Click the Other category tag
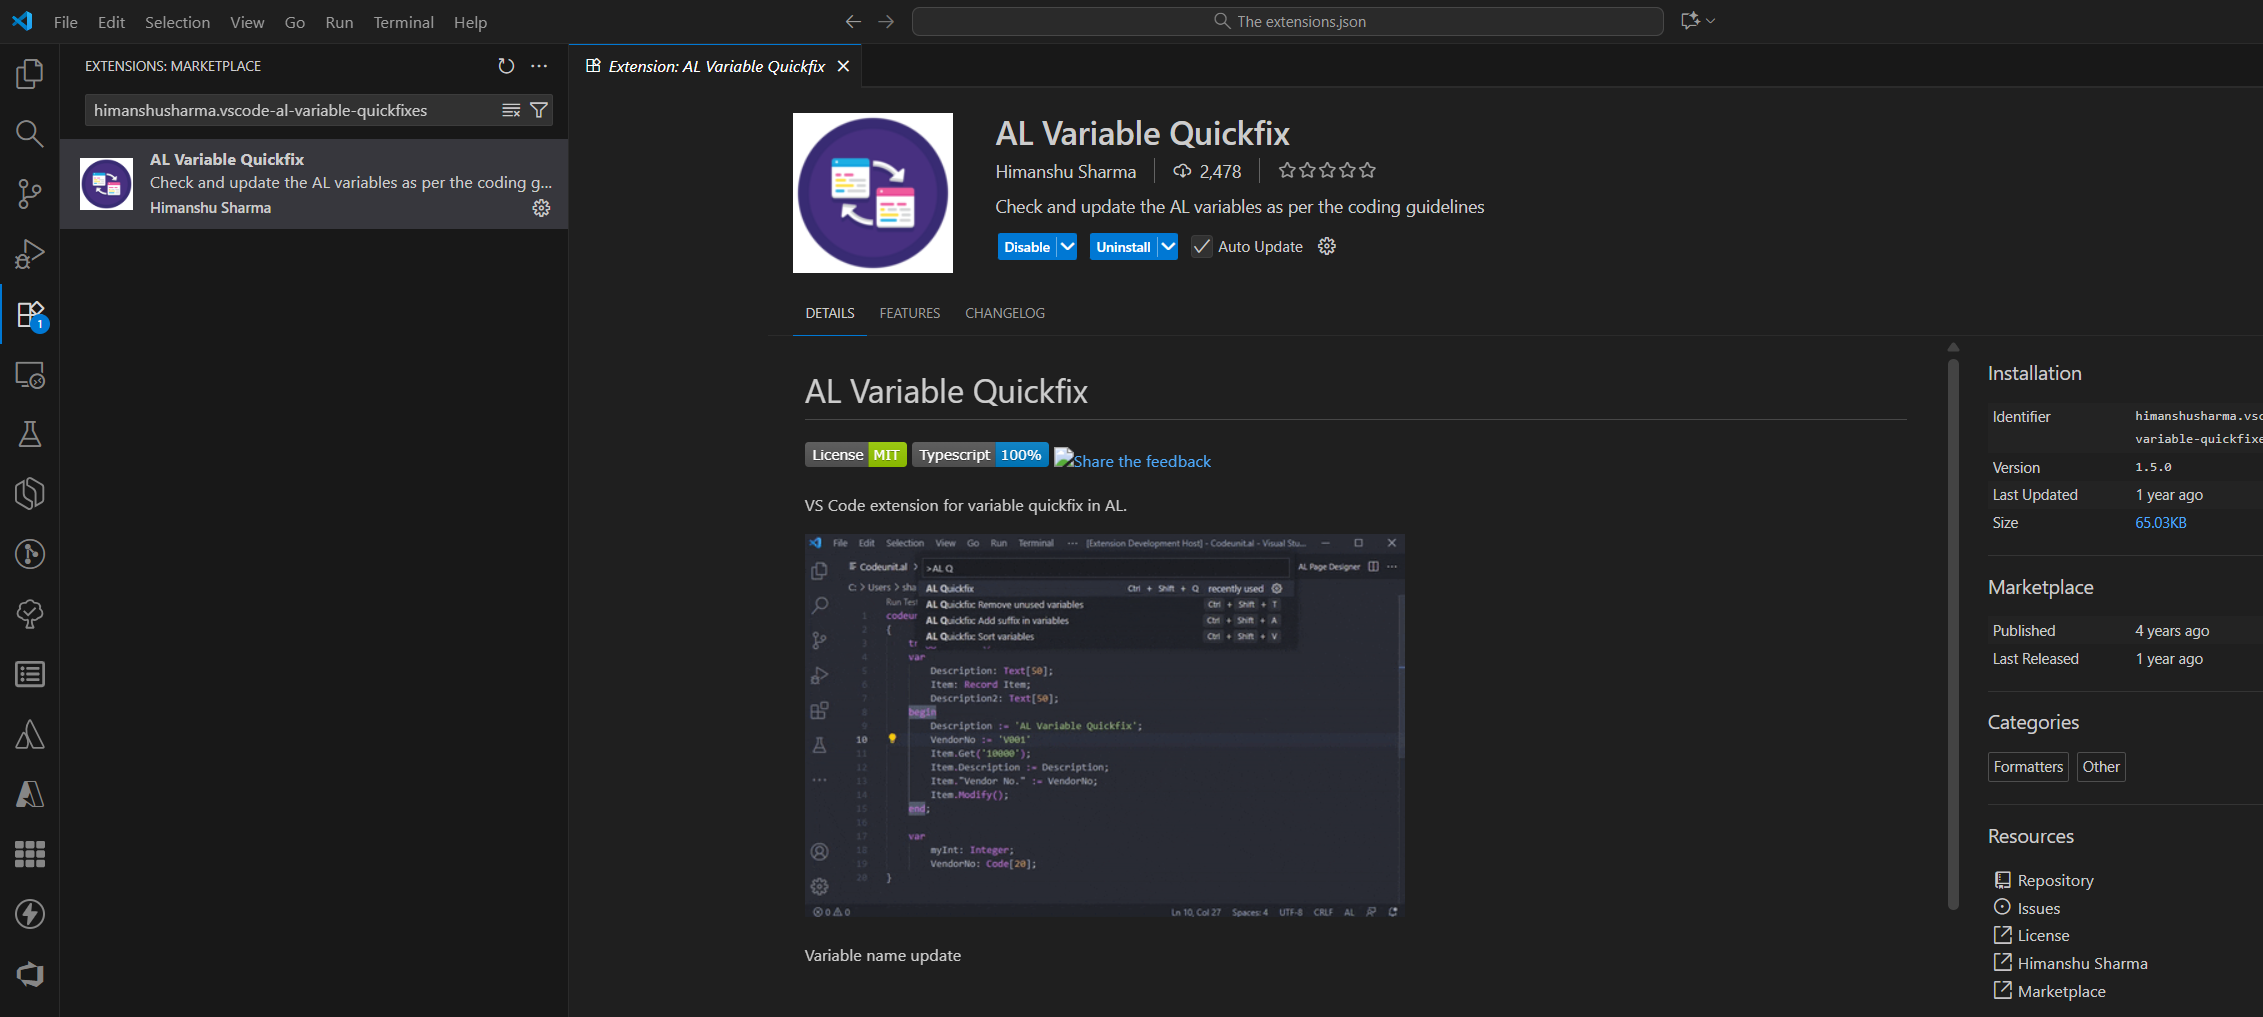Screen dimensions: 2263x1017 (x=2101, y=767)
